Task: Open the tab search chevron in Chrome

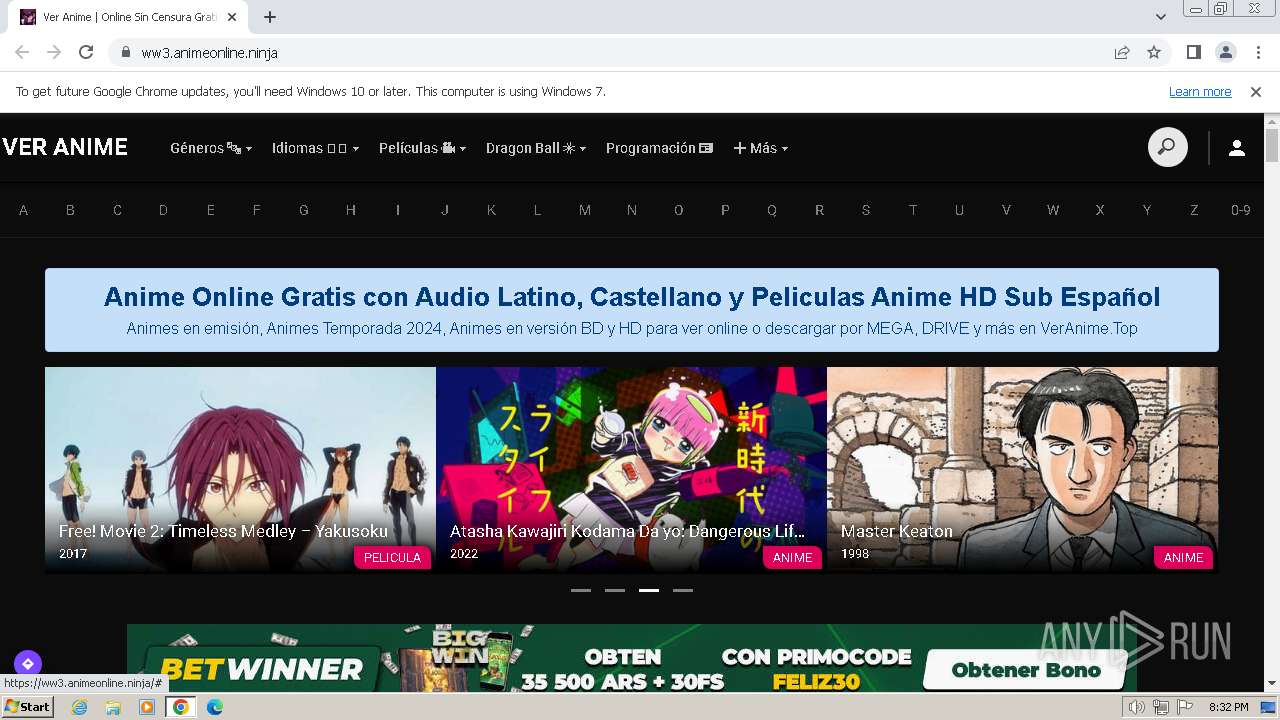Action: coord(1160,17)
